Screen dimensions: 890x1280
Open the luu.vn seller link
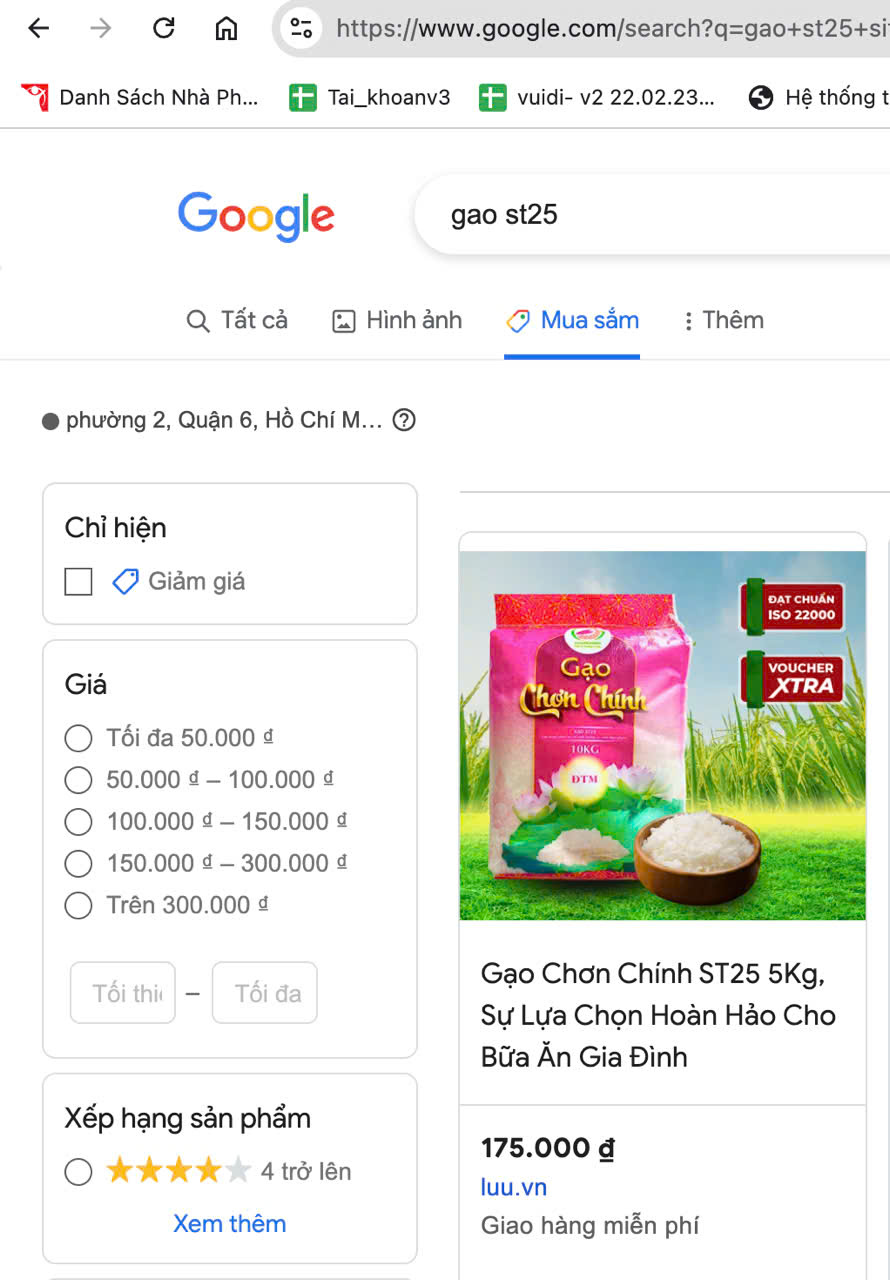point(514,1187)
